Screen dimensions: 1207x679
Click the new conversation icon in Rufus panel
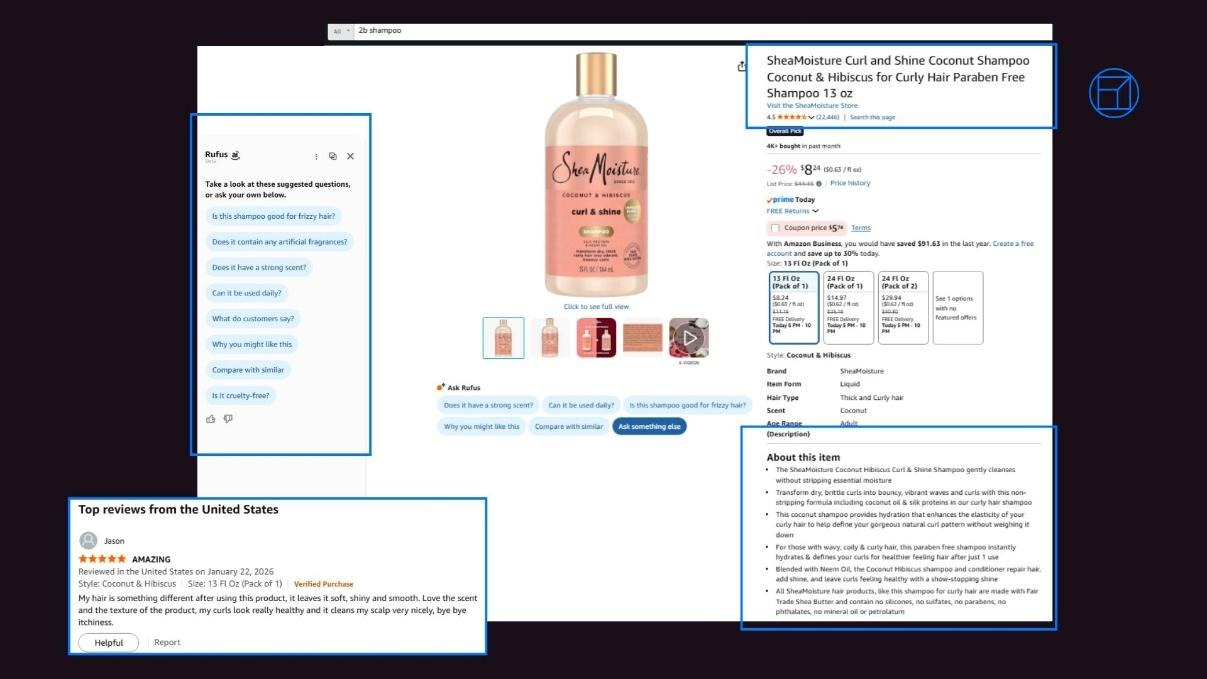pyautogui.click(x=333, y=156)
